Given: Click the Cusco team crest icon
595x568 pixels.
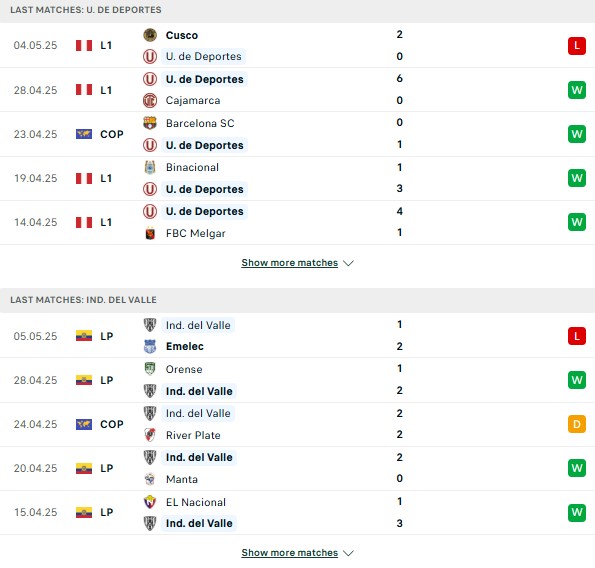Looking at the screenshot, I should 150,35.
